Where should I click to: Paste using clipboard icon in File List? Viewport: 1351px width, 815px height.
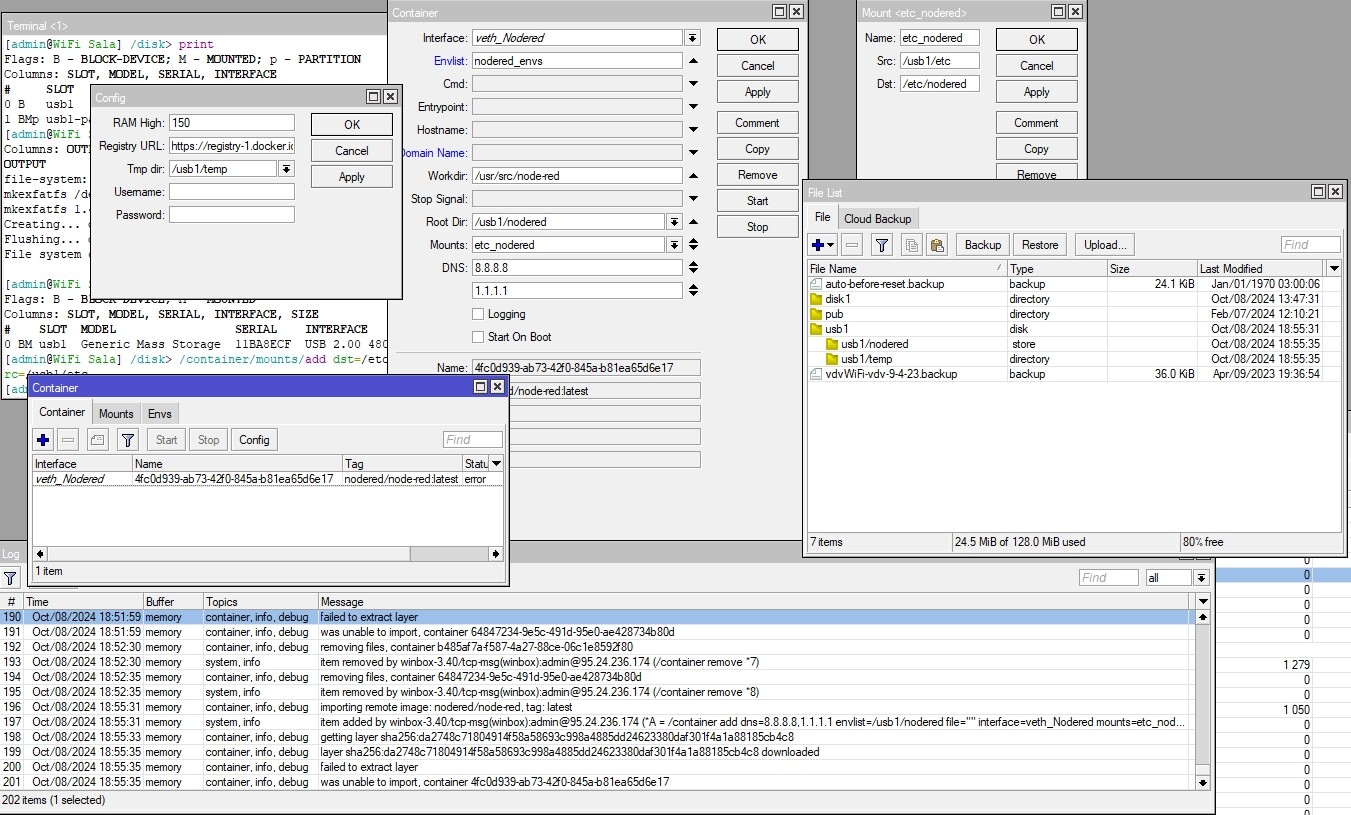coord(937,245)
